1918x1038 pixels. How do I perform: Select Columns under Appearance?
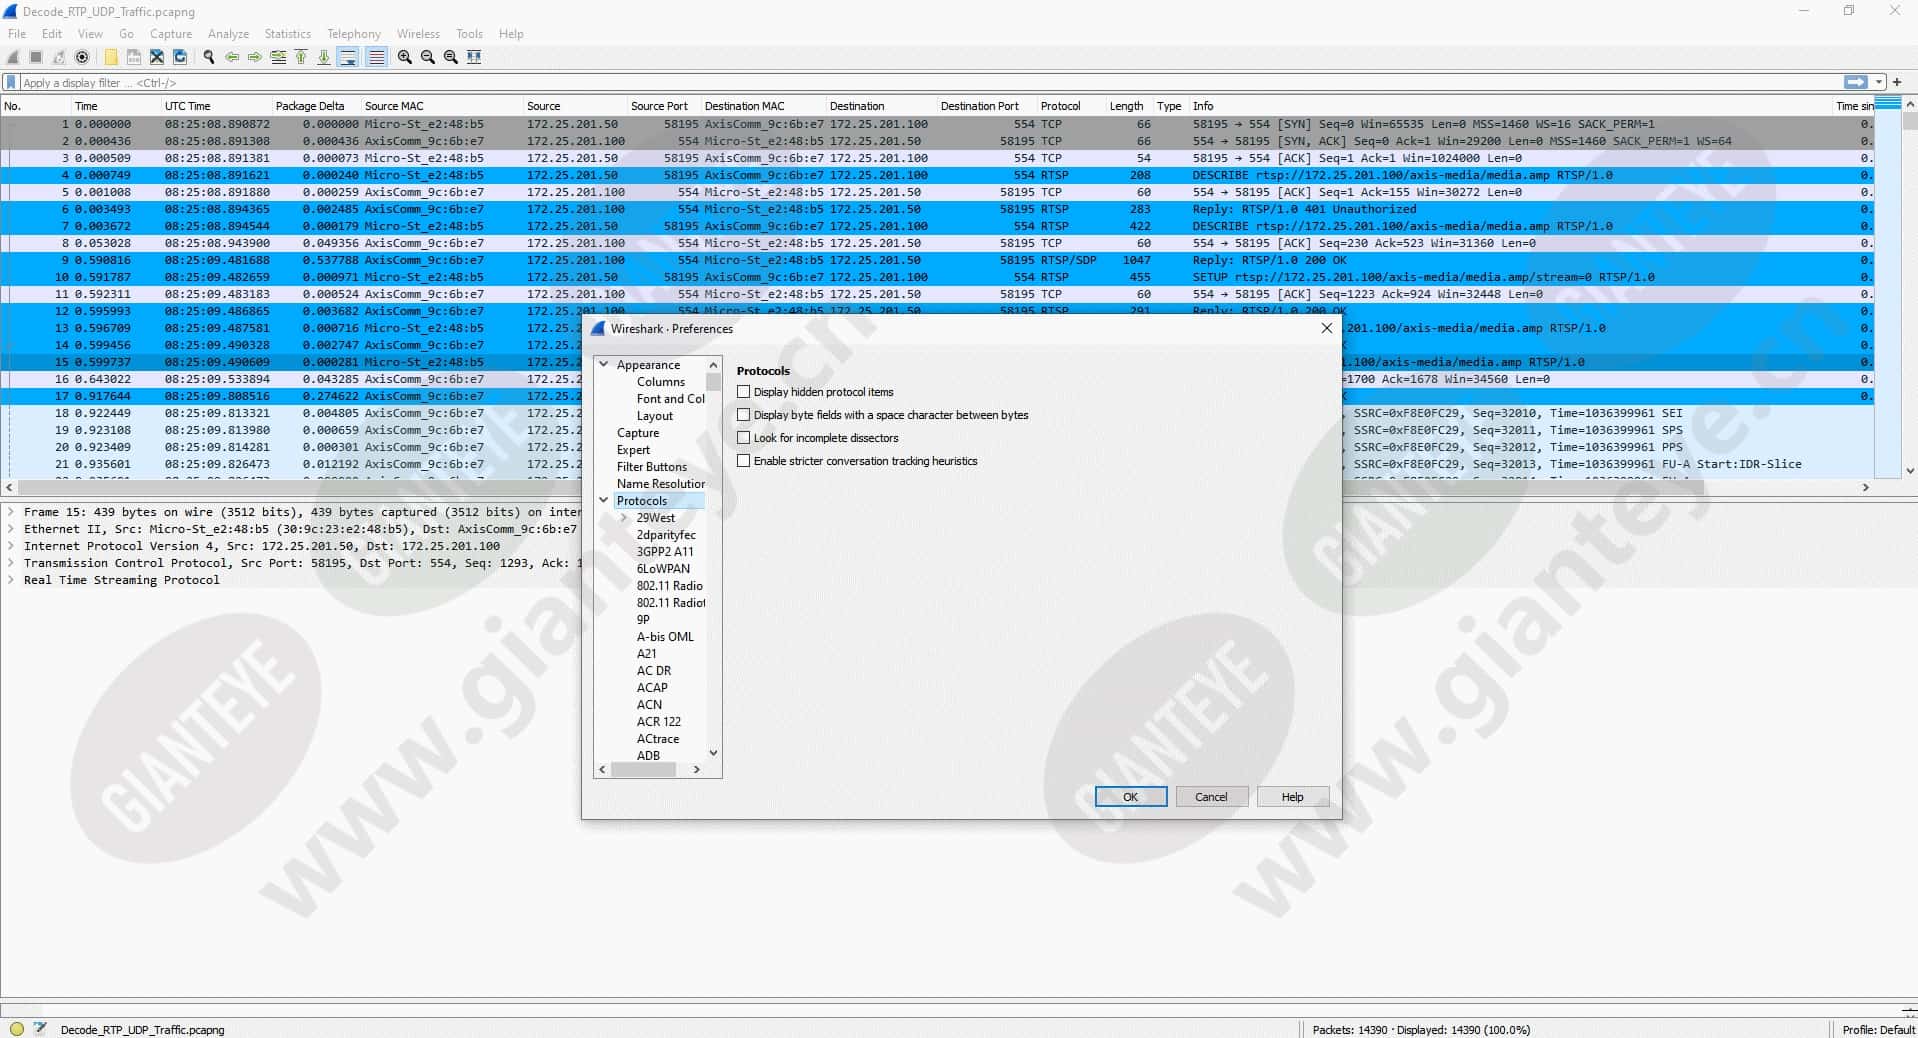pos(661,382)
